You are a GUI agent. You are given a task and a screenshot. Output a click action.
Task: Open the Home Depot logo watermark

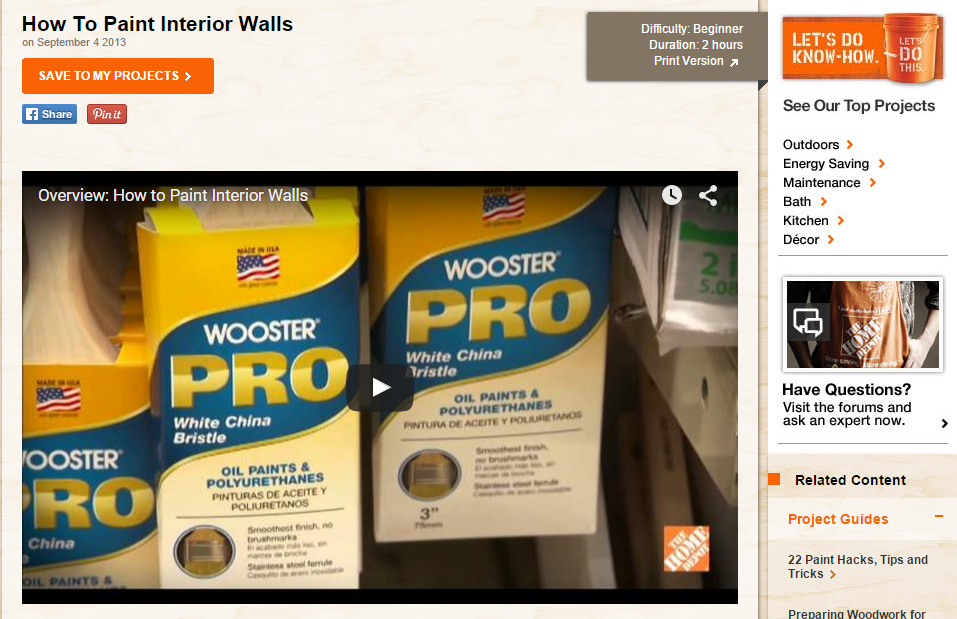coord(687,548)
